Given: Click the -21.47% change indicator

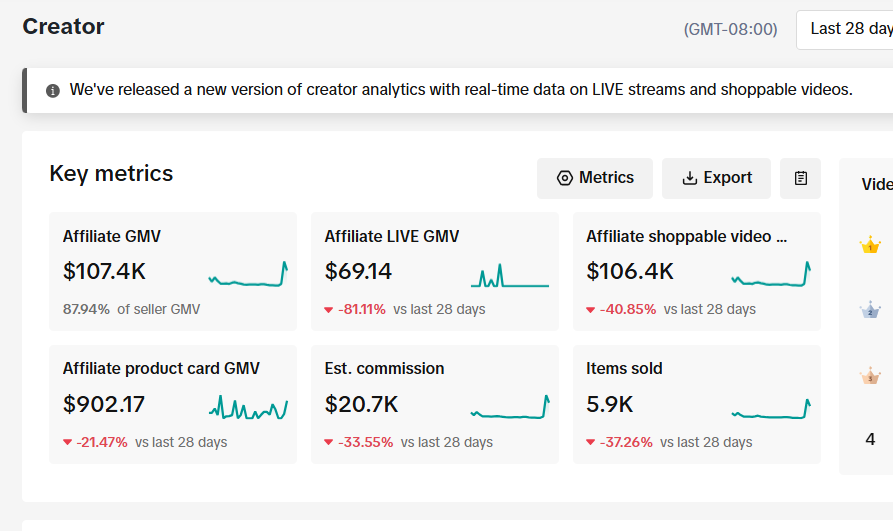Looking at the screenshot, I should (x=95, y=442).
